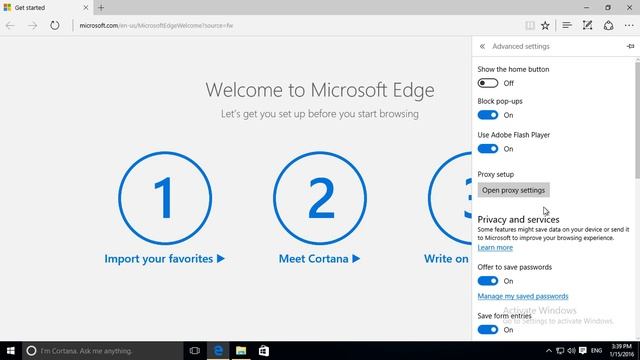Image resolution: width=640 pixels, height=360 pixels.
Task: Open the Store icon on taskbar
Action: 264,351
